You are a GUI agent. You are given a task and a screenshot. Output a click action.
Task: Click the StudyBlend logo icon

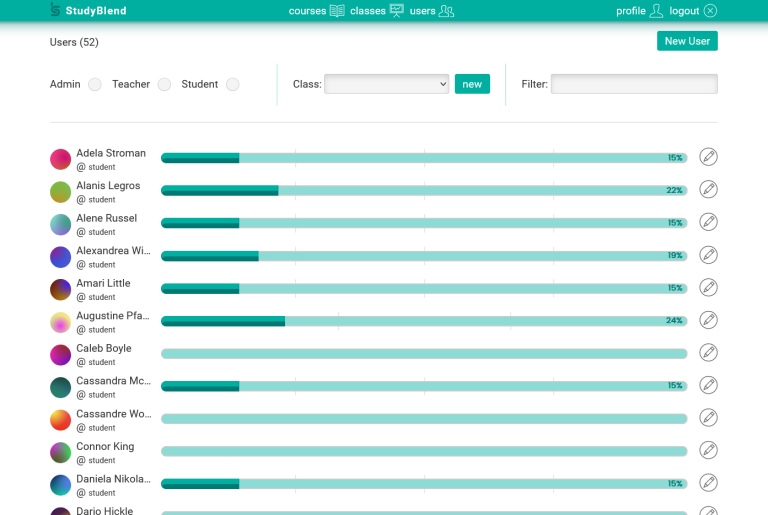pyautogui.click(x=55, y=9)
